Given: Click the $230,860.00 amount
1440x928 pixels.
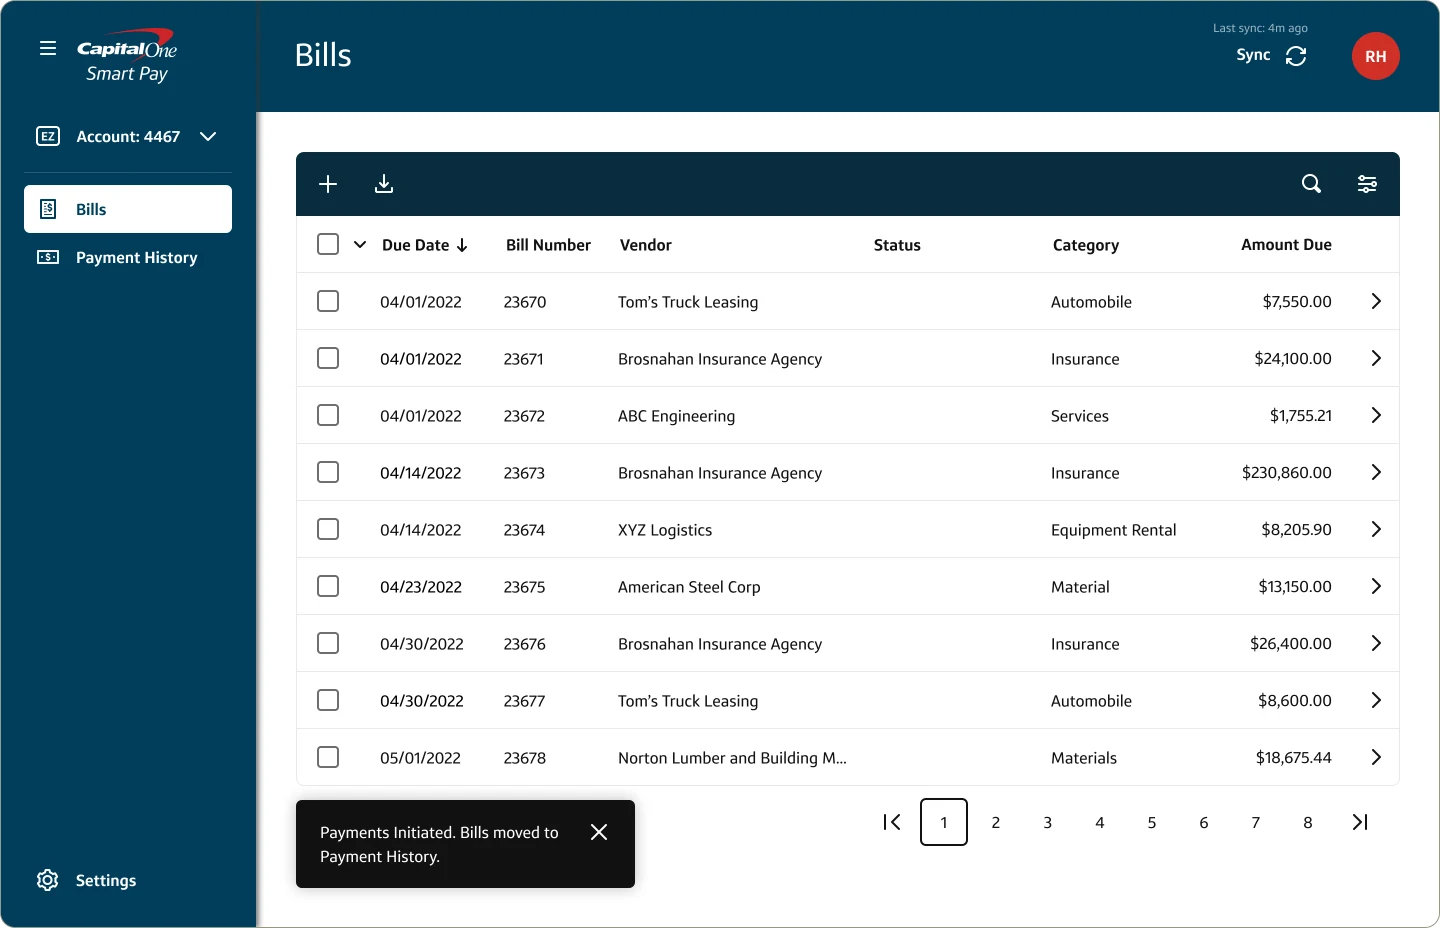Looking at the screenshot, I should click(1287, 473).
